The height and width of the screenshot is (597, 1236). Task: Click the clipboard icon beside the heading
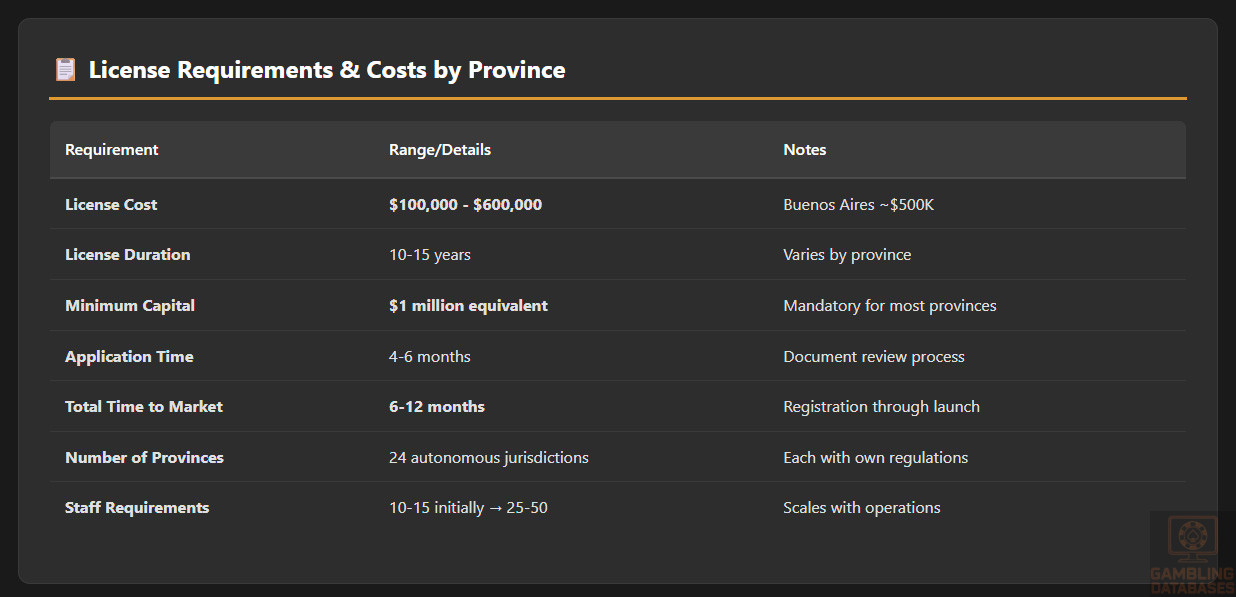pyautogui.click(x=65, y=70)
